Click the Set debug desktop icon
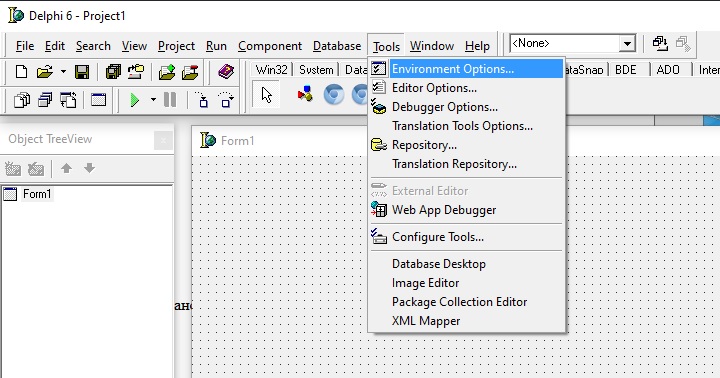 click(x=683, y=44)
